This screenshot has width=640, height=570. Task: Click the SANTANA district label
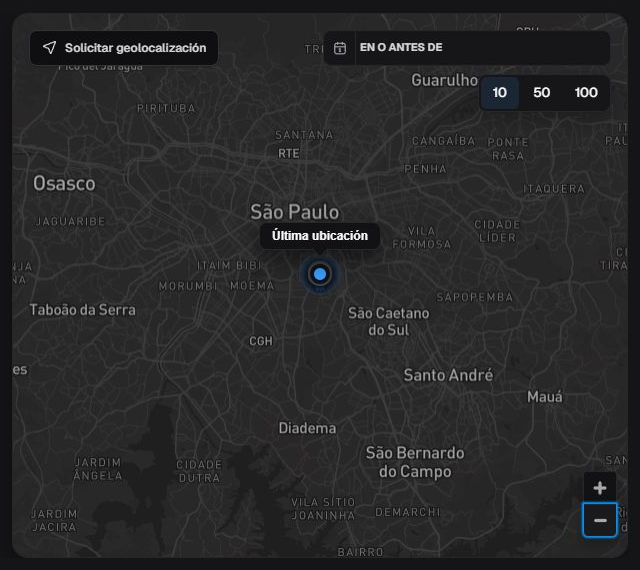[304, 135]
